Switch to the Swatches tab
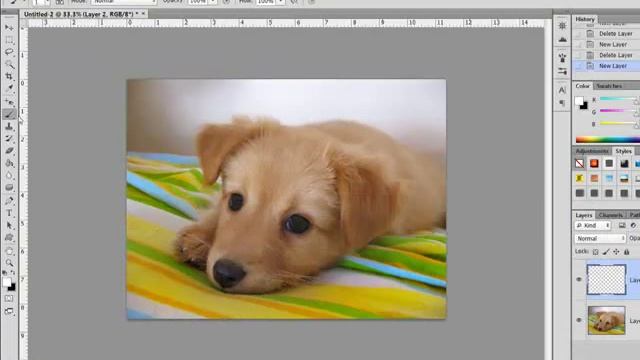Image resolution: width=640 pixels, height=360 pixels. [609, 86]
